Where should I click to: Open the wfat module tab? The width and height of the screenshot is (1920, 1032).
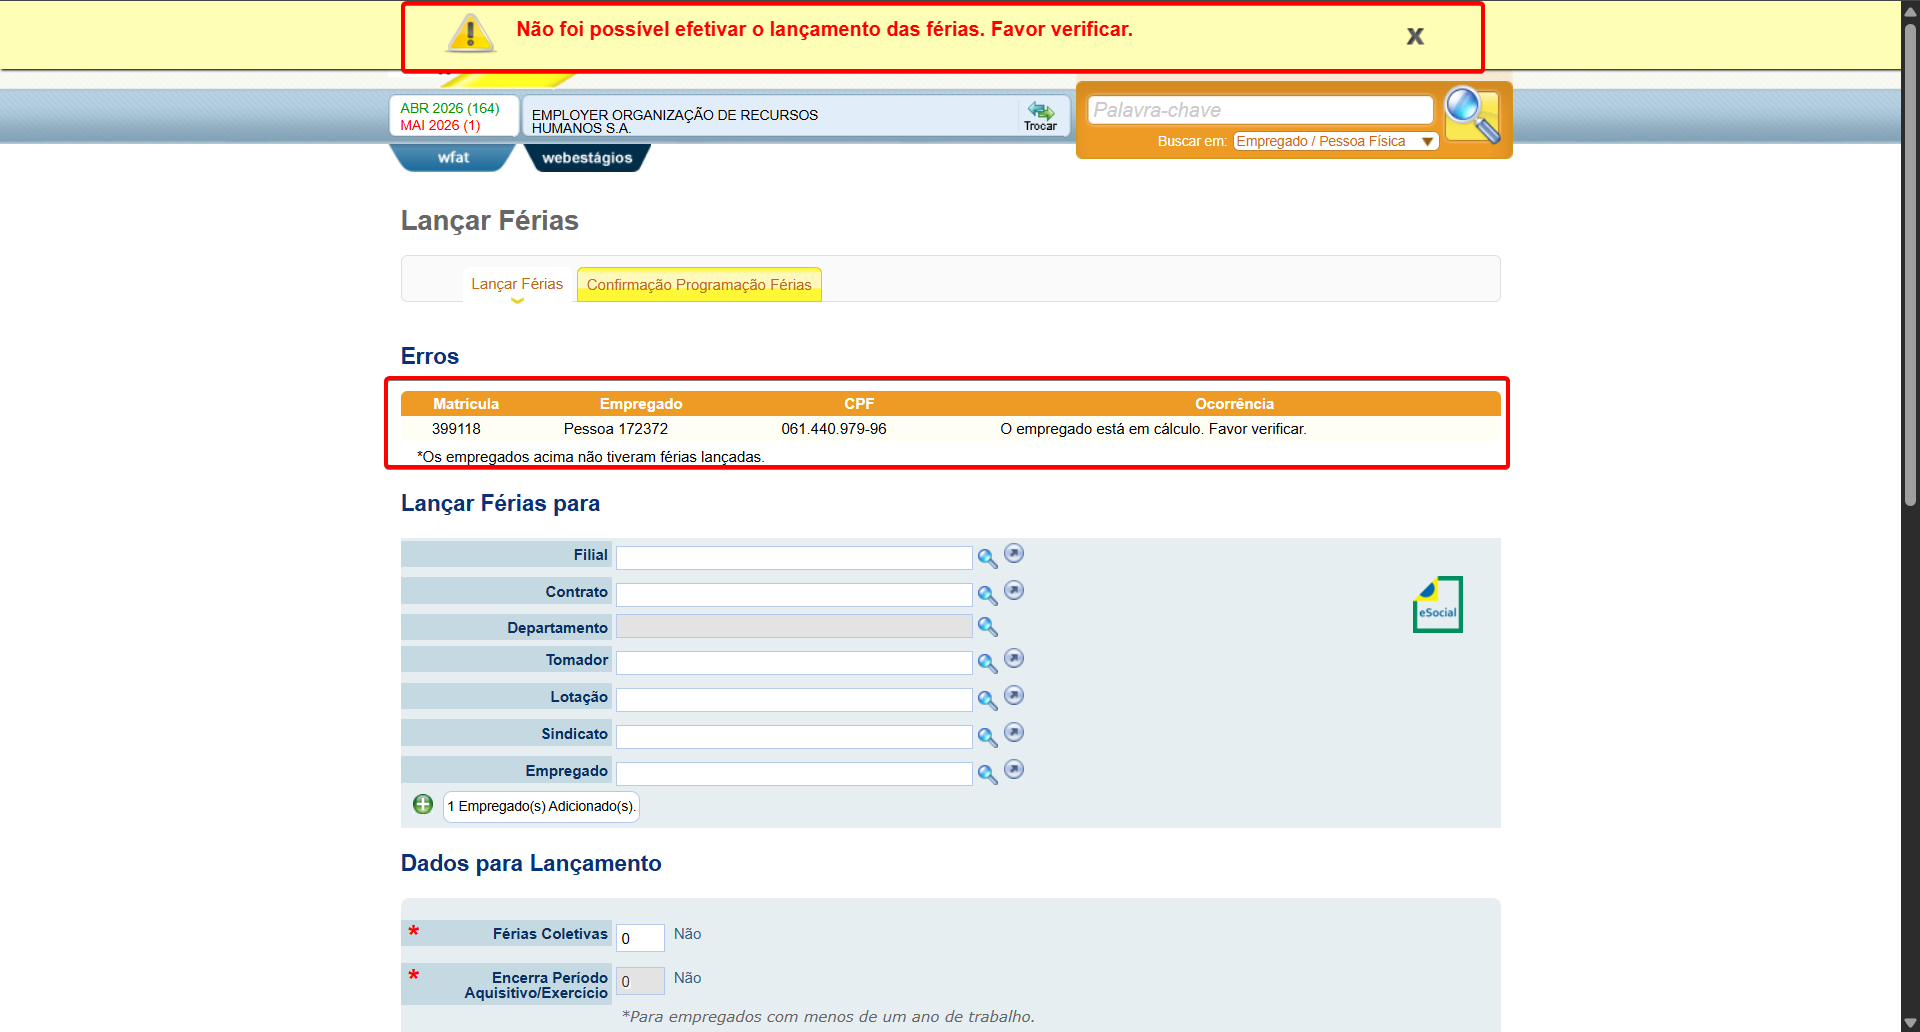coord(453,158)
